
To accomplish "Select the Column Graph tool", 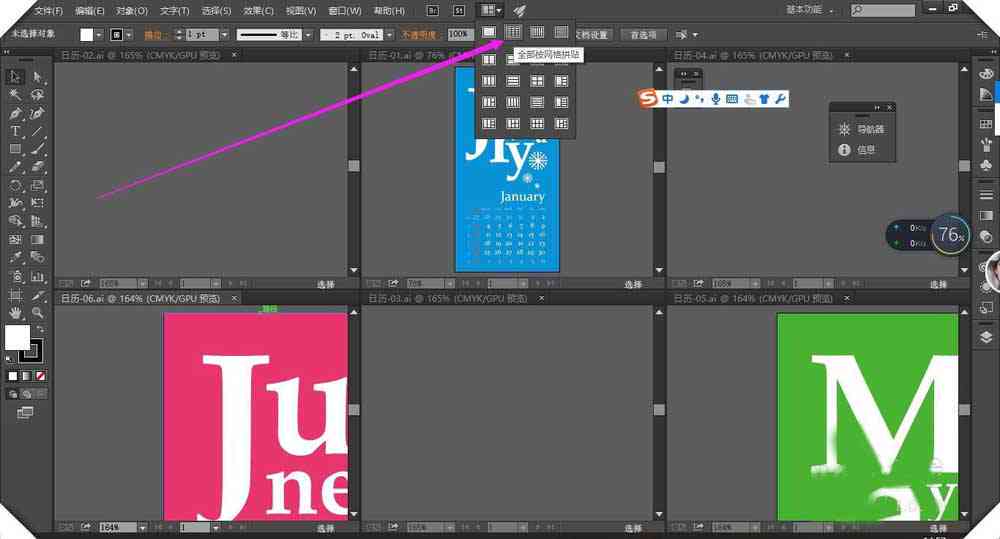I will (37, 276).
